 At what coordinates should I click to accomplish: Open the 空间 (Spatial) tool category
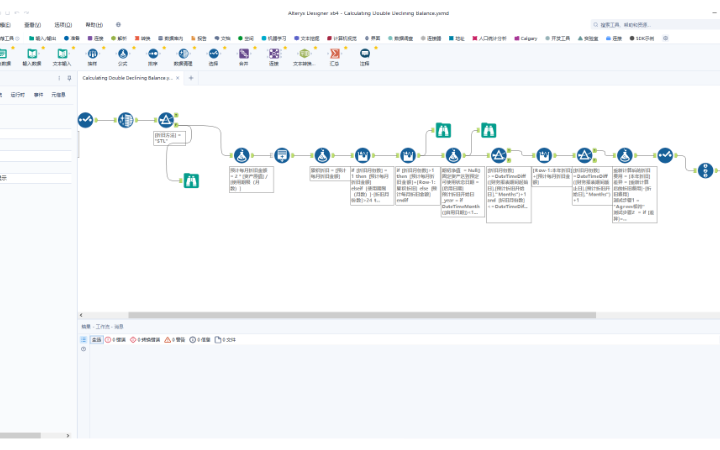246,39
